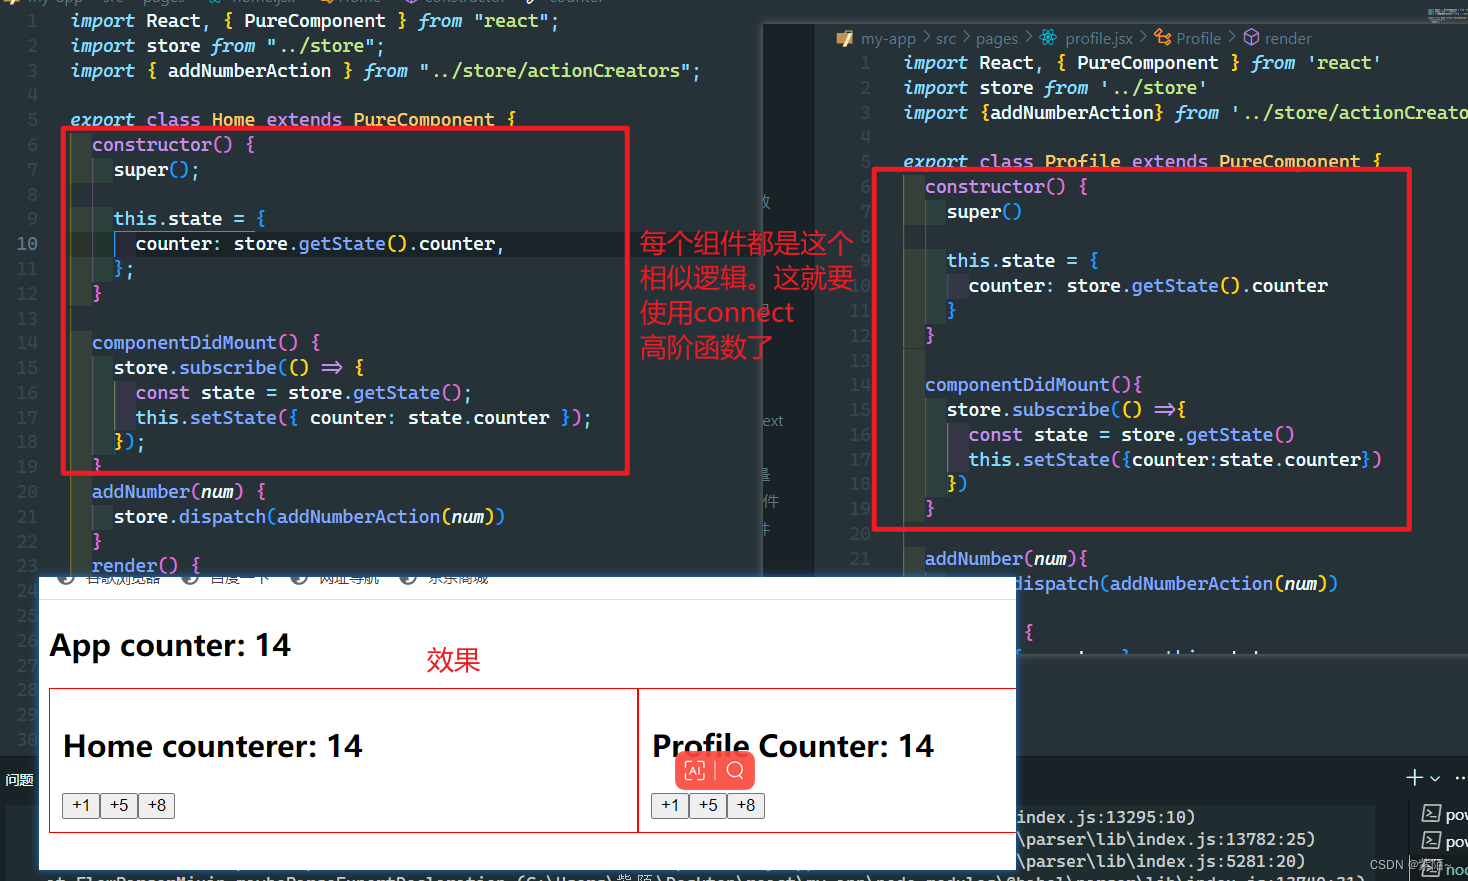Viewport: 1468px width, 881px height.
Task: Click +5 button under Home counterer
Action: coord(119,805)
